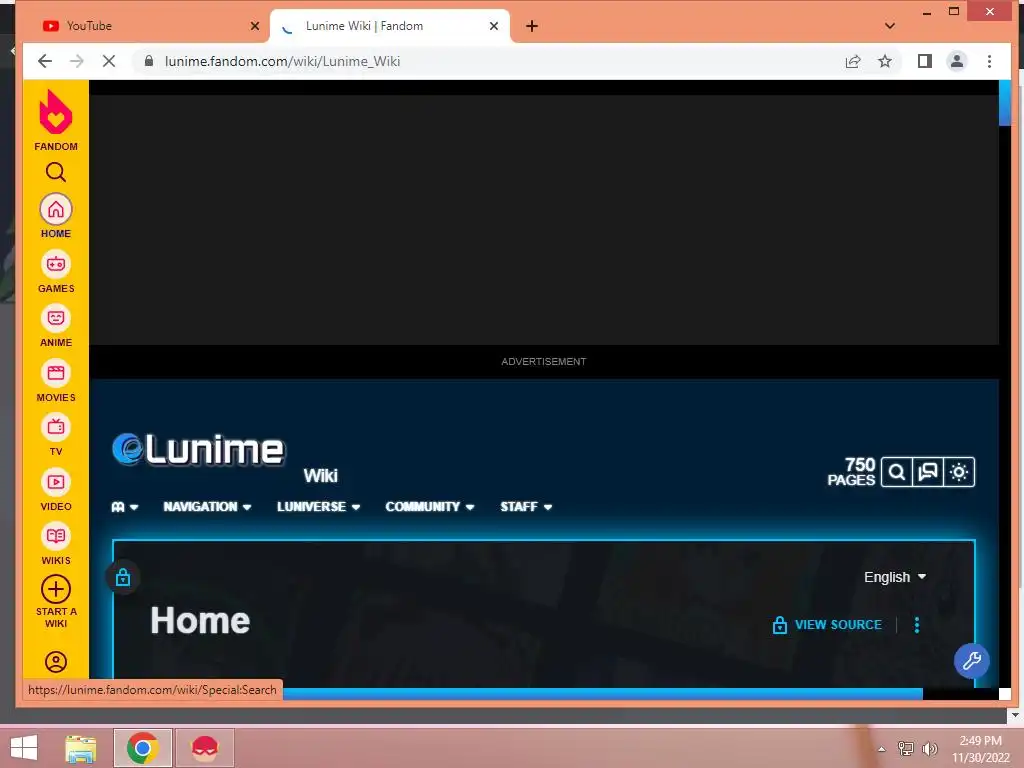The image size is (1024, 768).
Task: Bookmark this page with the star
Action: (884, 61)
